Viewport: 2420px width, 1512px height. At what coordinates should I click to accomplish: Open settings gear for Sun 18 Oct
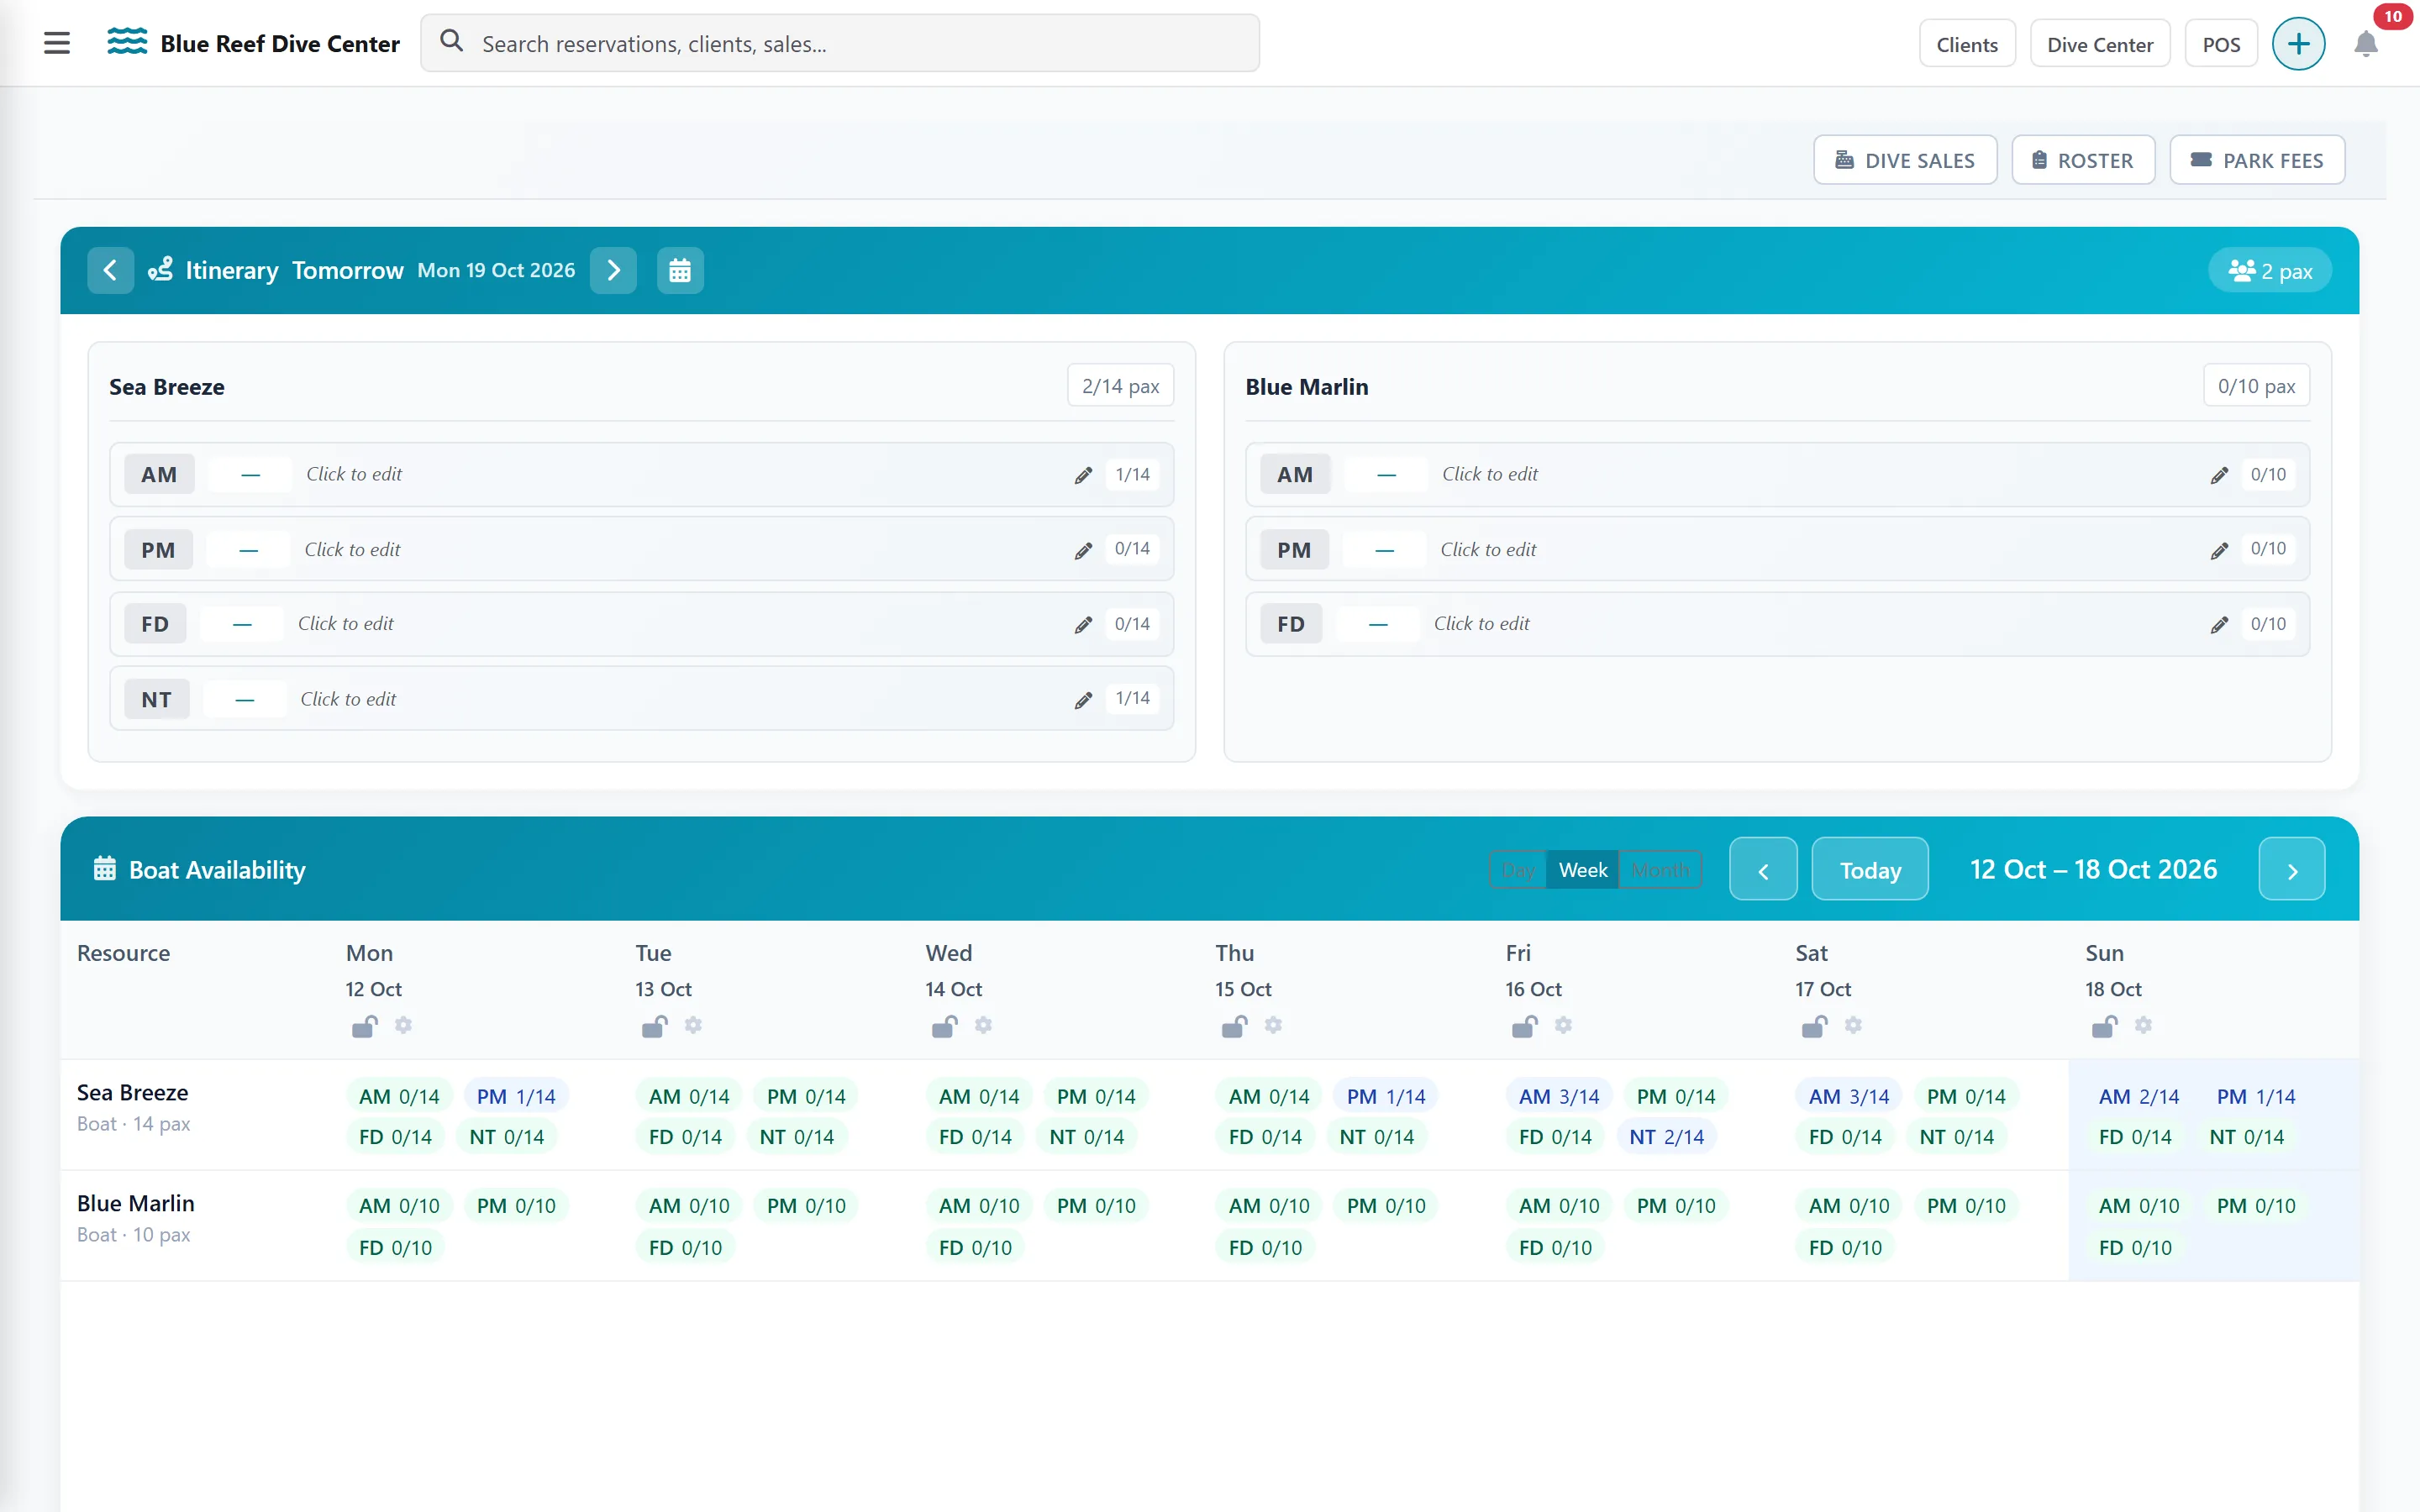pyautogui.click(x=2143, y=1025)
